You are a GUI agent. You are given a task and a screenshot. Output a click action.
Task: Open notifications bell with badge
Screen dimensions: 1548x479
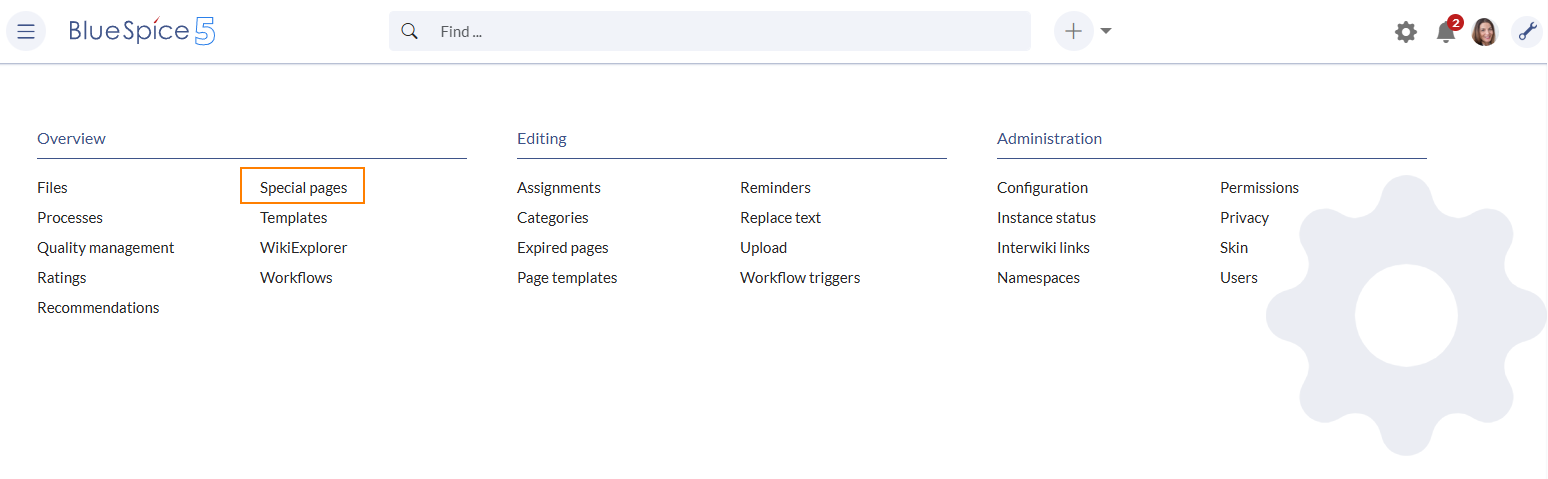[1446, 32]
